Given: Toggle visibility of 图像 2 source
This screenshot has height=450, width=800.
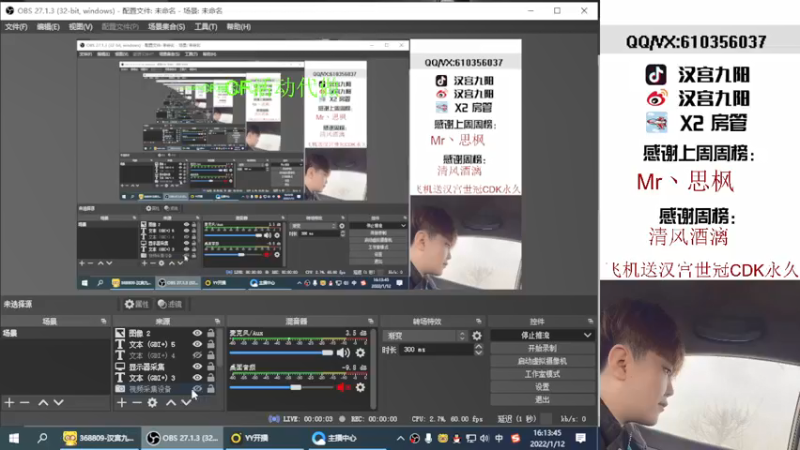Looking at the screenshot, I should [197, 333].
